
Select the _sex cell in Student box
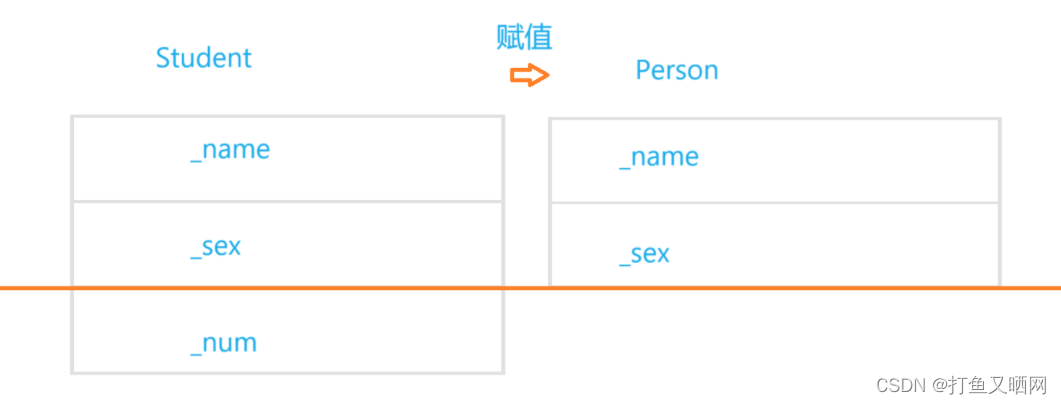[x=288, y=245]
